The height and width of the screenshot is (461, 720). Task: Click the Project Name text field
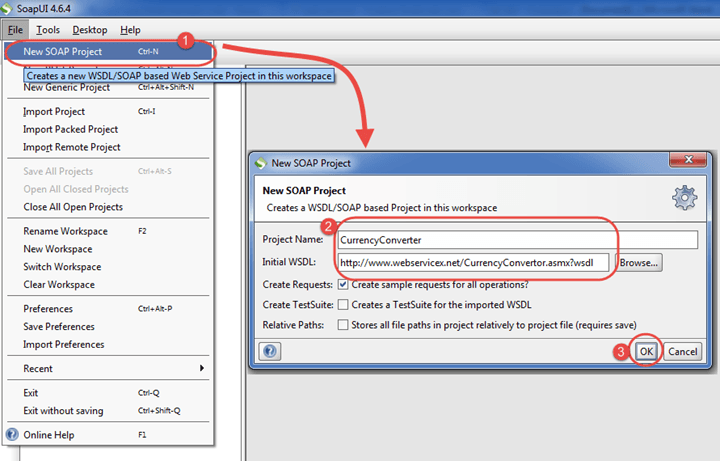(x=516, y=240)
